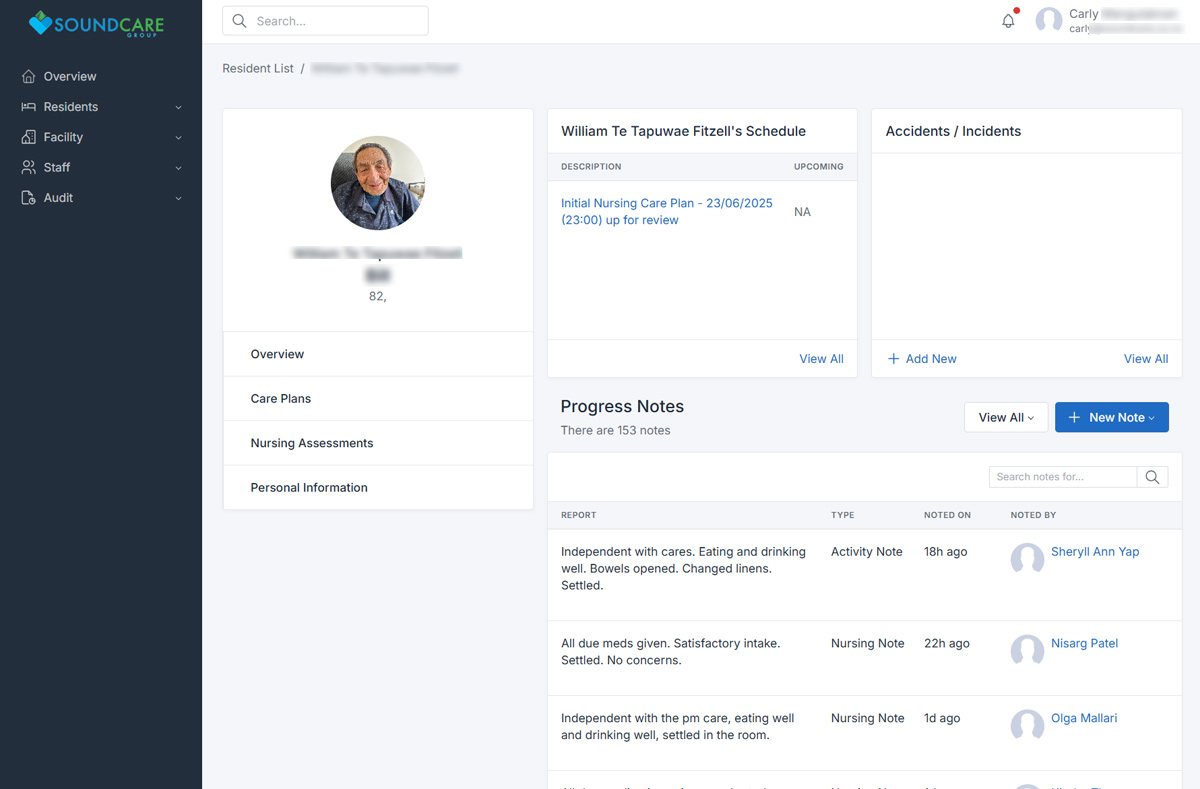Open the View All notes filter dropdown
1200x789 pixels.
click(1005, 418)
